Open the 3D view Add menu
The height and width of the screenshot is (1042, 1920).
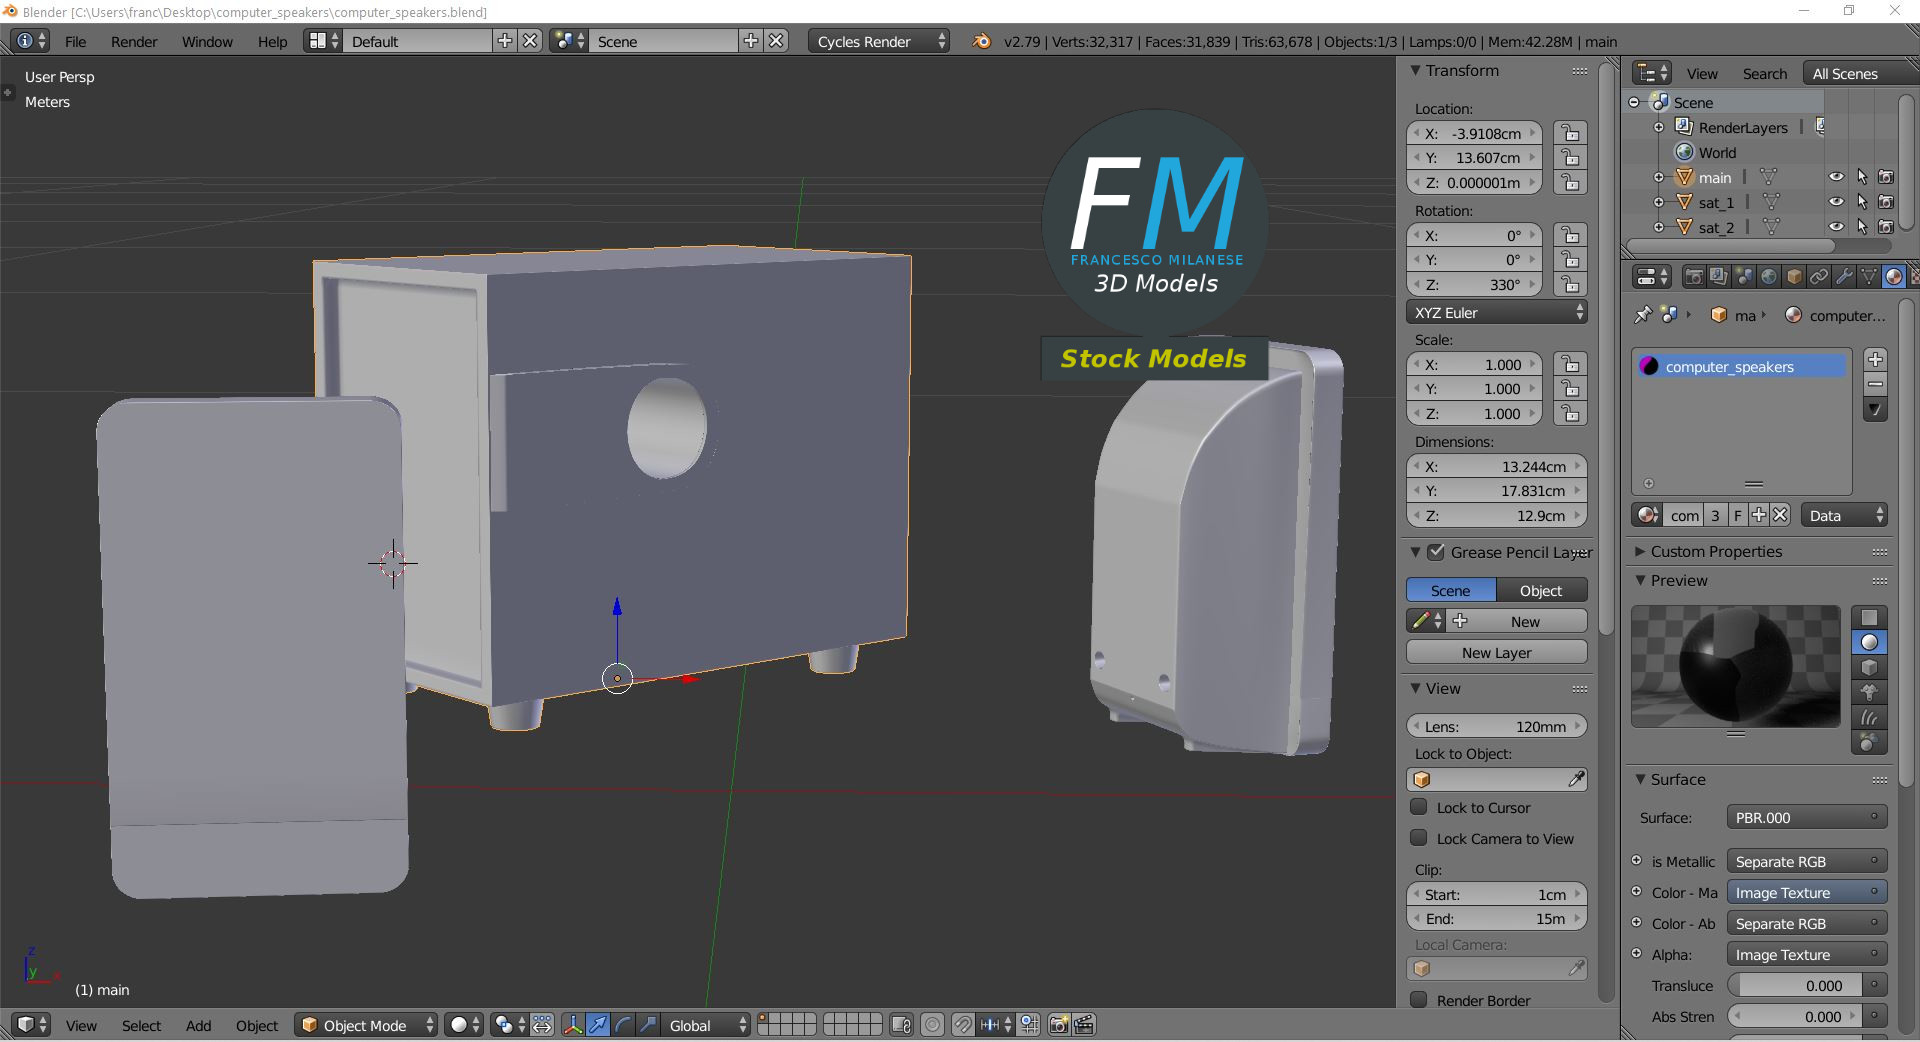tap(198, 1025)
